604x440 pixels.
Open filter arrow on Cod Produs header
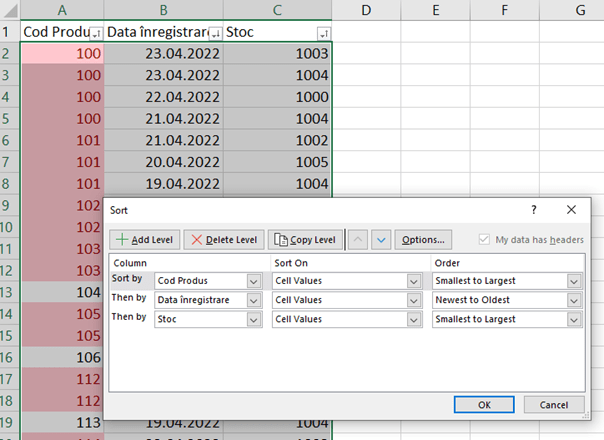point(96,33)
